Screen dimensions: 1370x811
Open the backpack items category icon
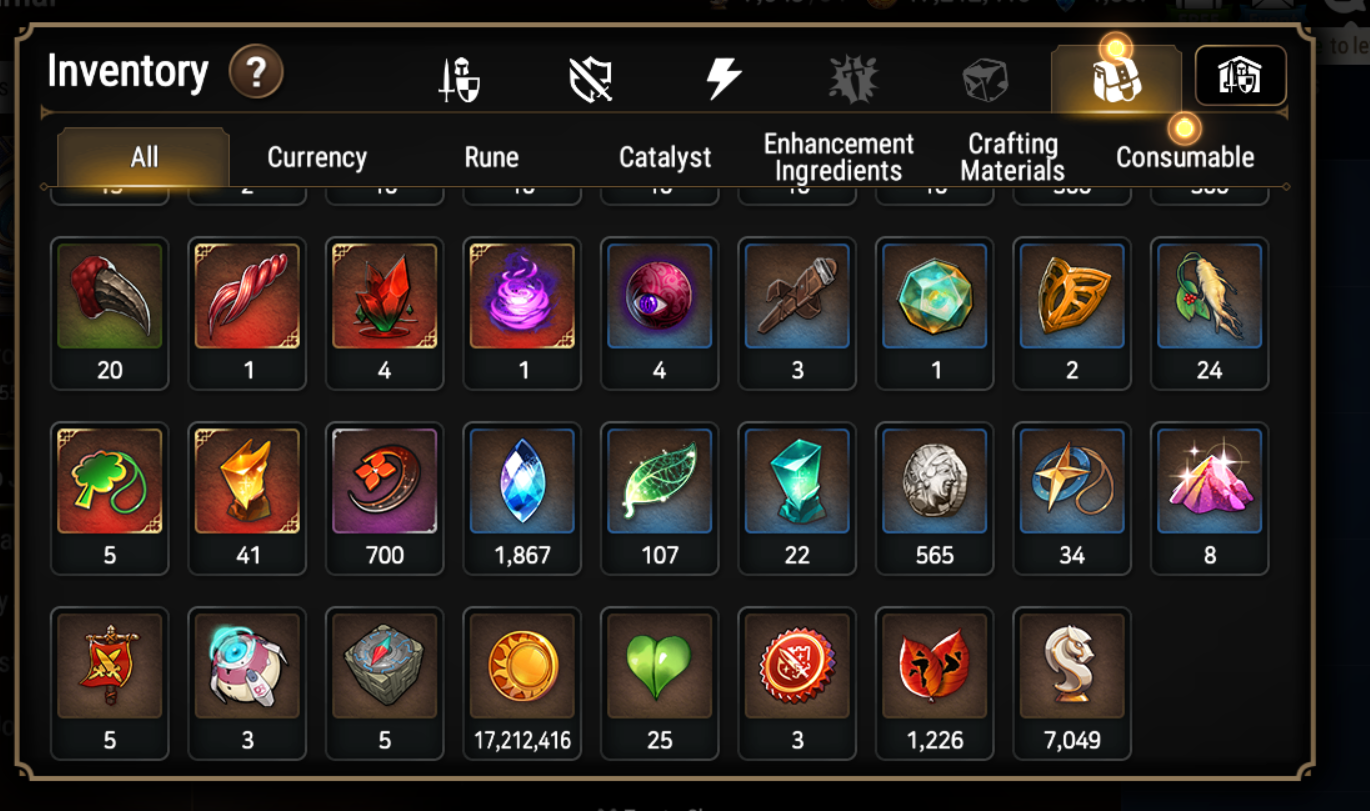[x=1116, y=78]
